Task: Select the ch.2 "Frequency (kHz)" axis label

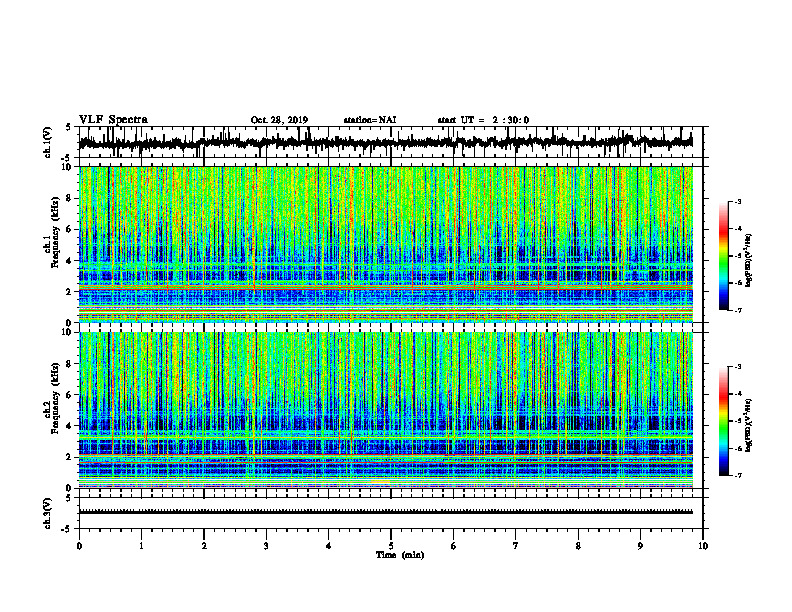Action: [55, 398]
